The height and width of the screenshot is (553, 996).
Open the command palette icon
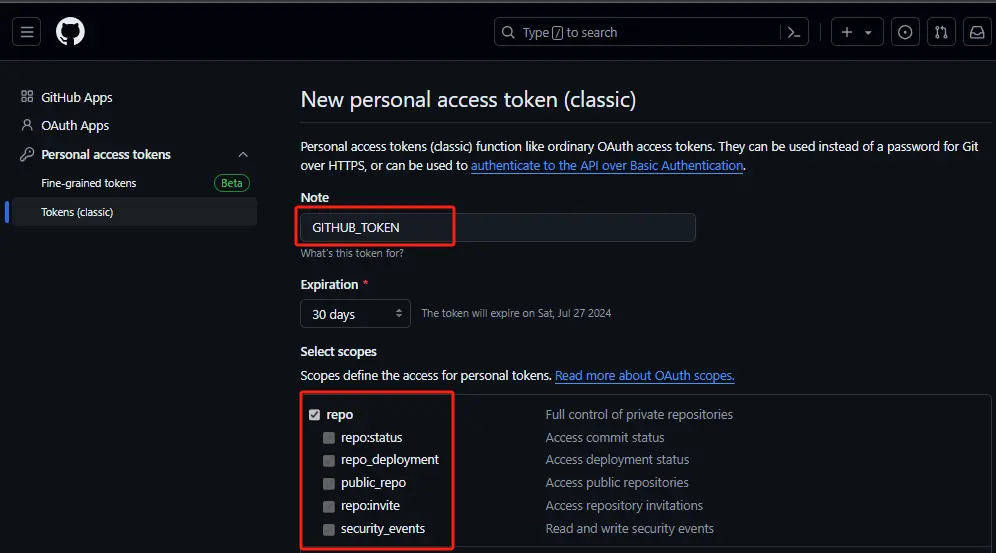pos(794,32)
